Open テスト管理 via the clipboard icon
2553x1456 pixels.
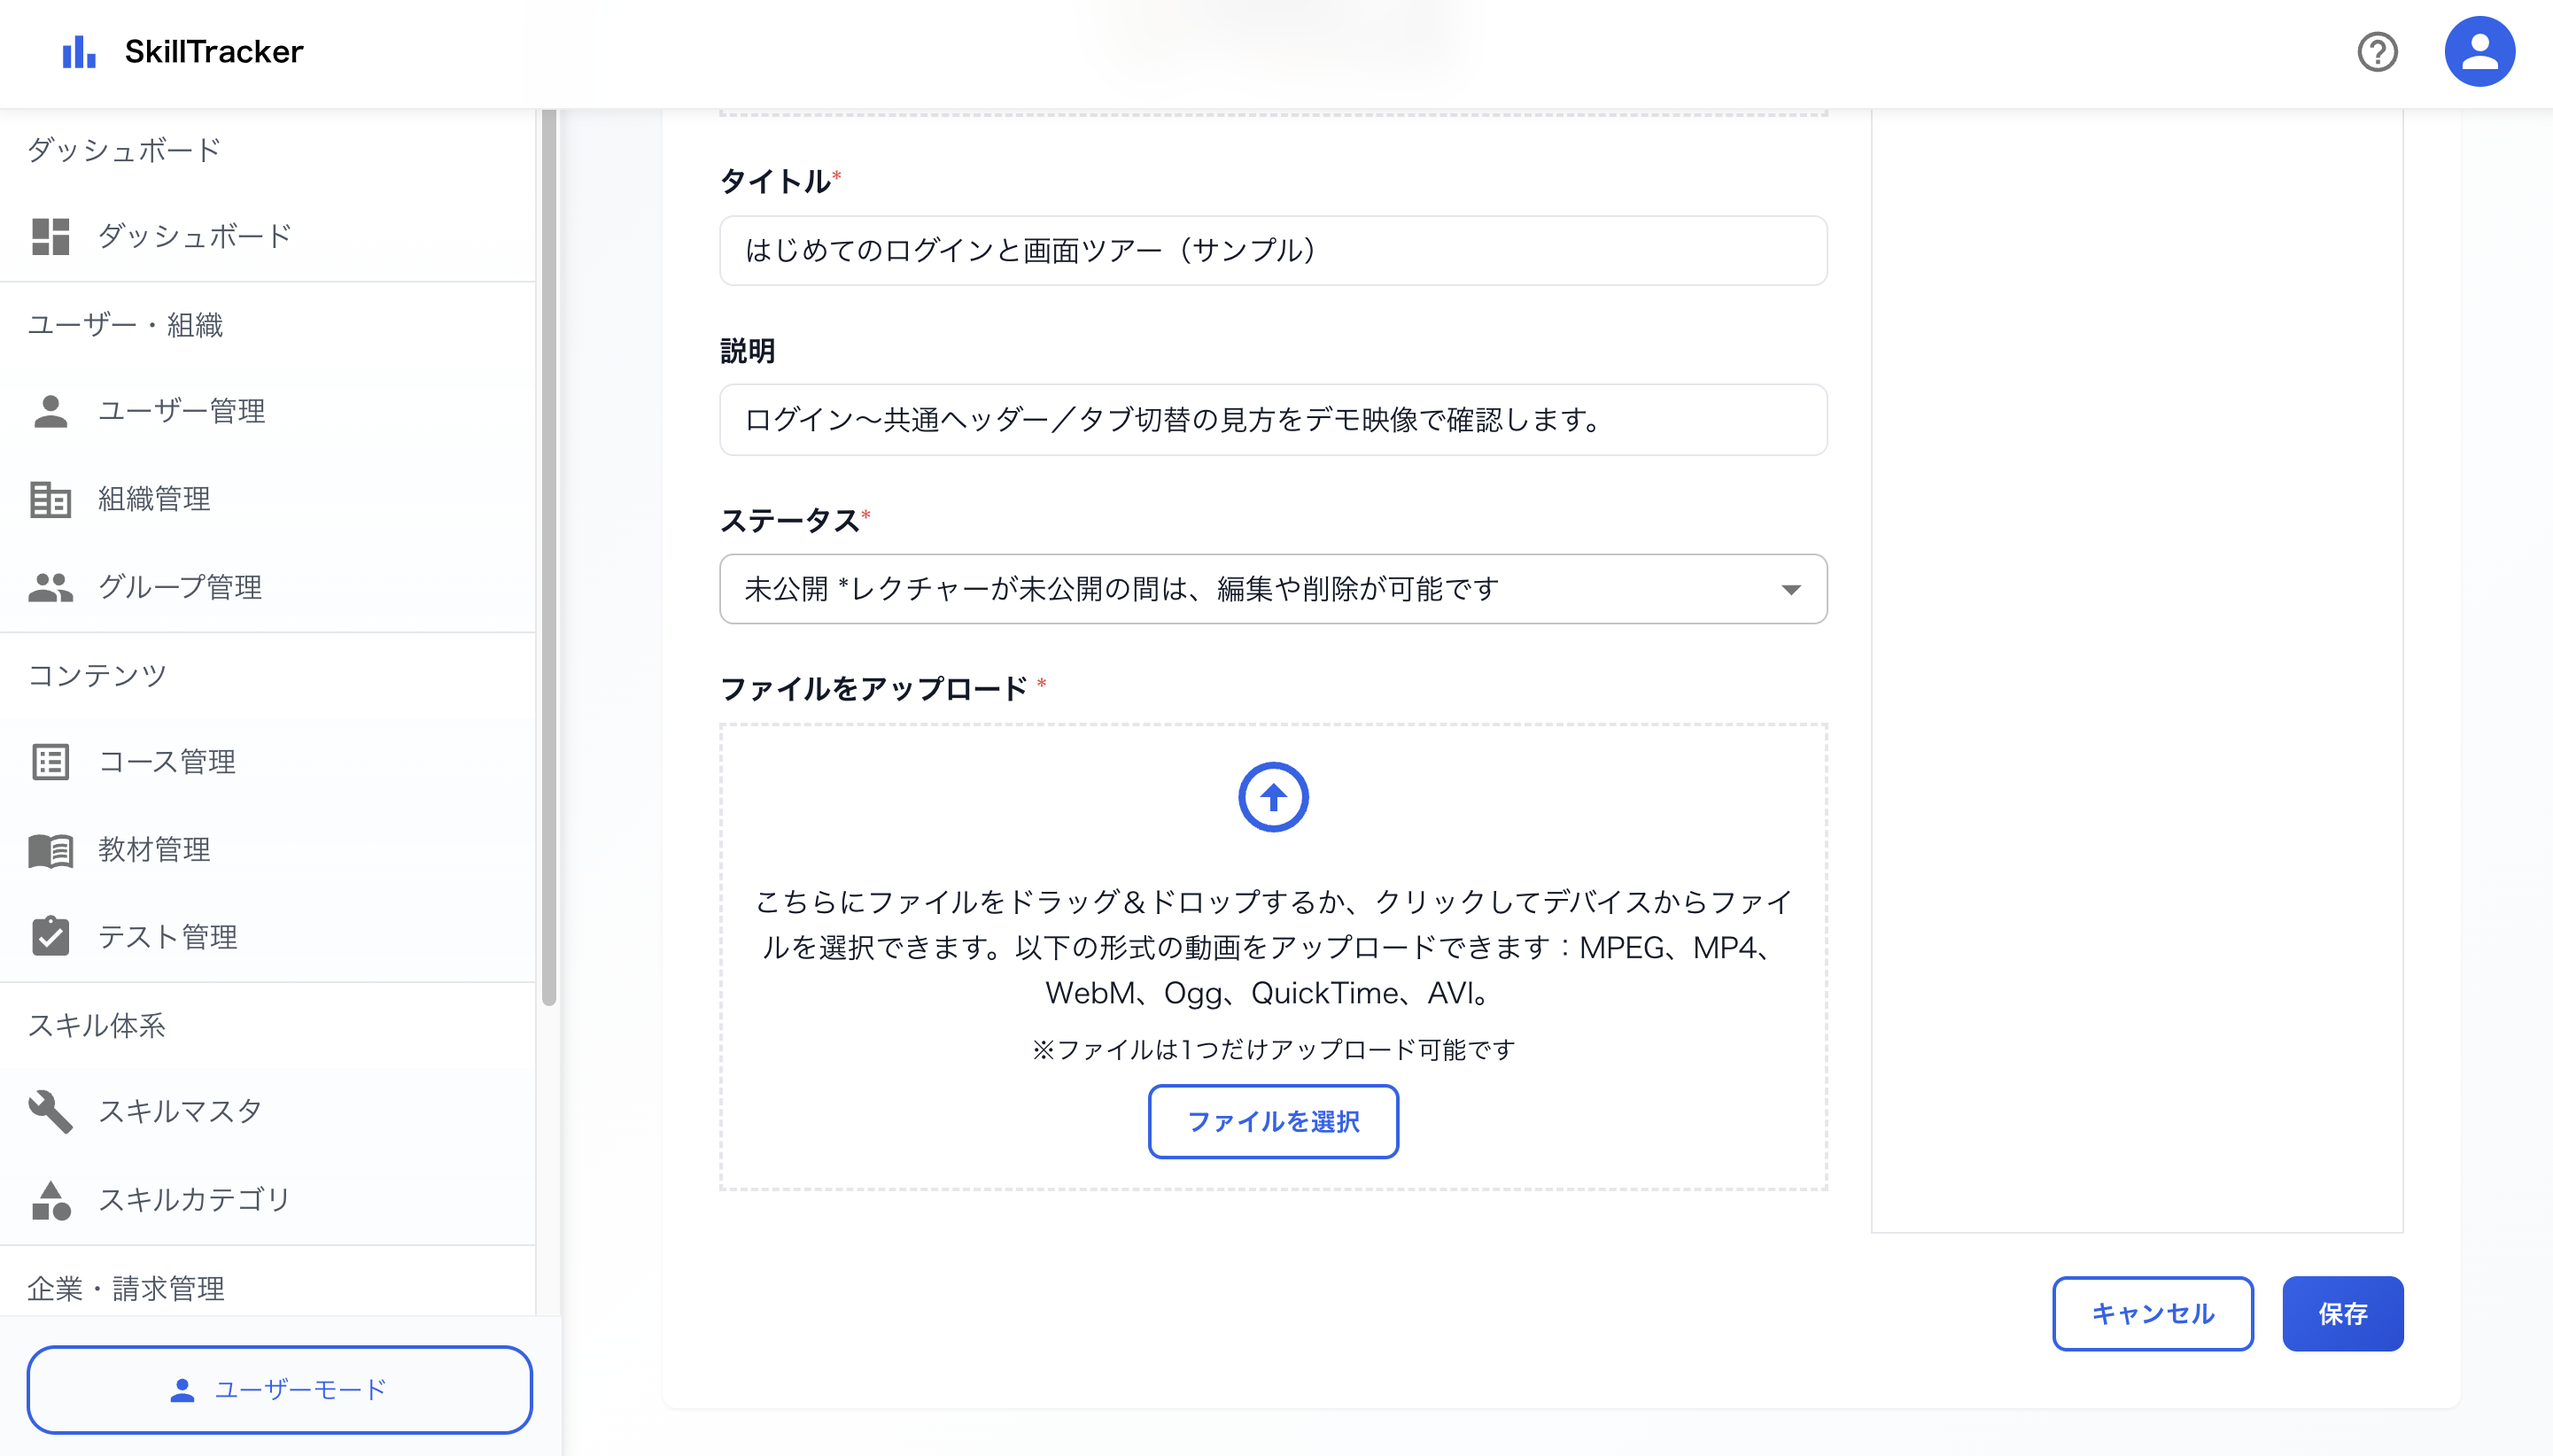click(50, 937)
